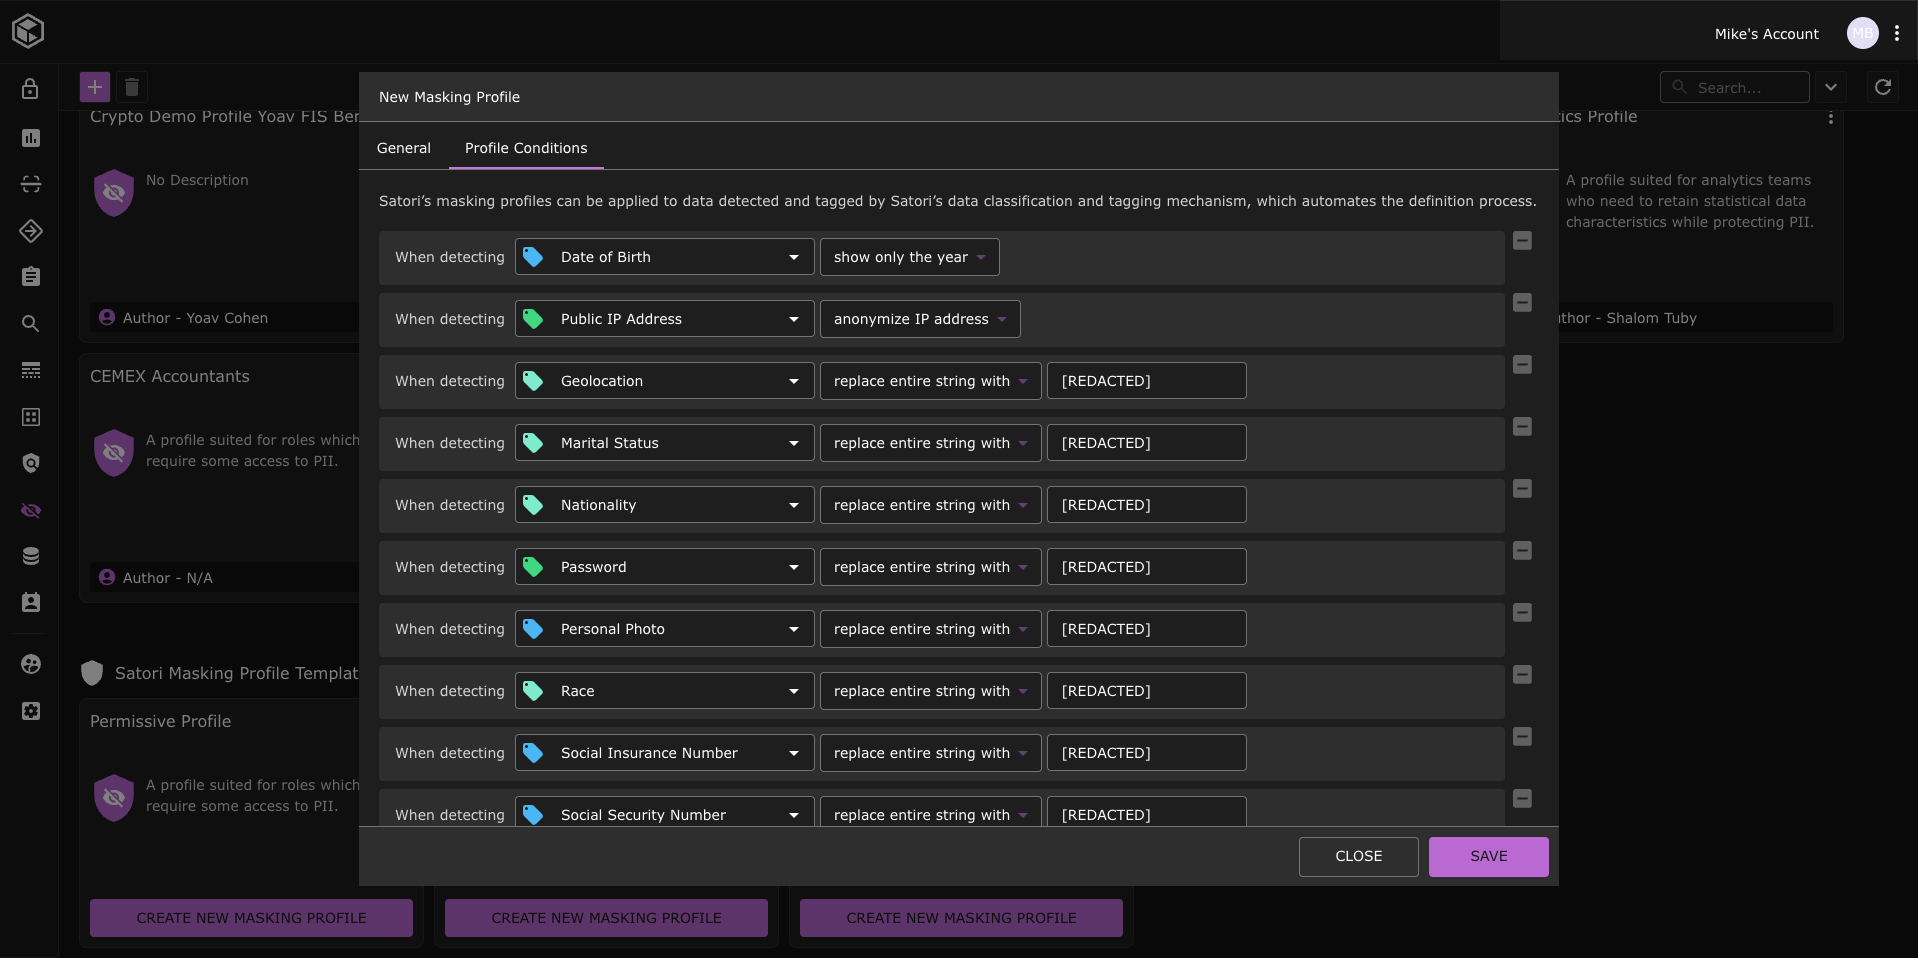Open the 'anonymize IP address' action dropdown

coord(919,319)
